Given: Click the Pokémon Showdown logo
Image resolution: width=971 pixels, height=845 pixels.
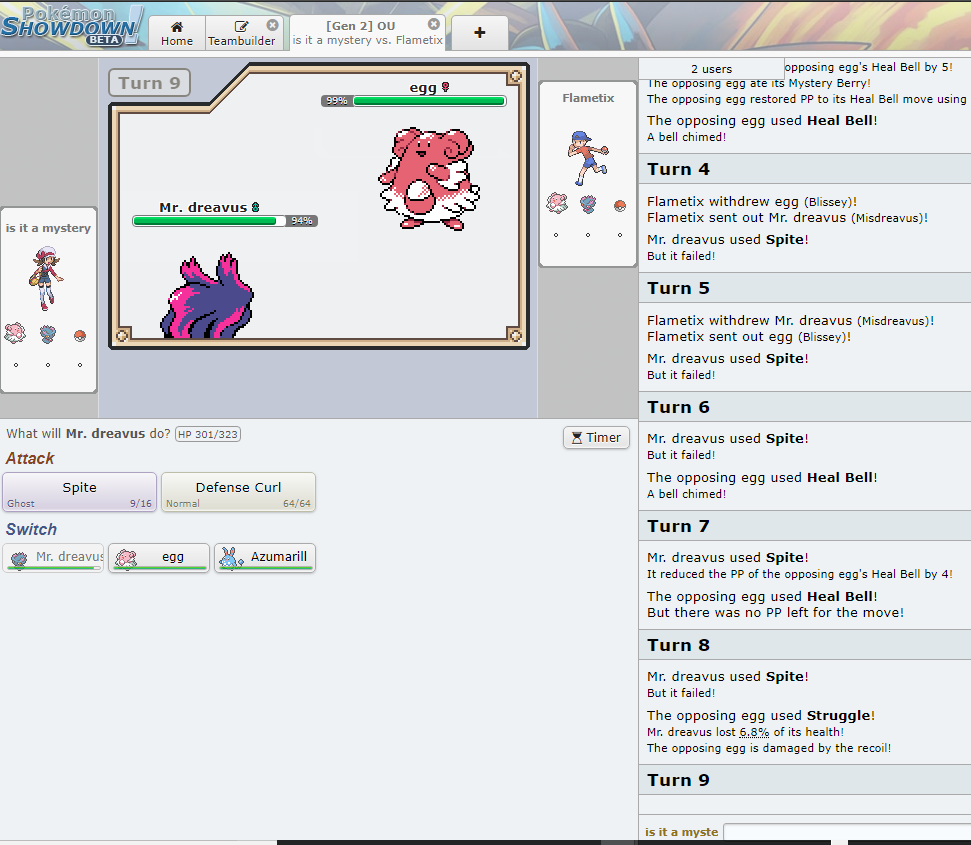Looking at the screenshot, I should [x=72, y=26].
